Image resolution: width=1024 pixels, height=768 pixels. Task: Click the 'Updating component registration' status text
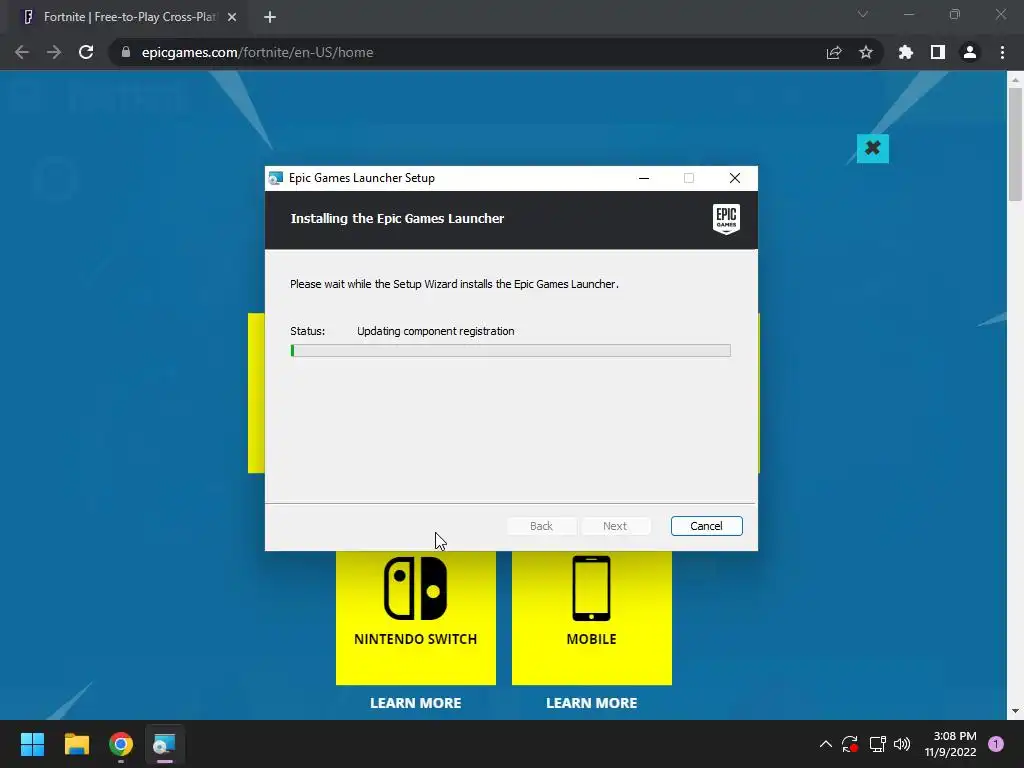tap(436, 331)
